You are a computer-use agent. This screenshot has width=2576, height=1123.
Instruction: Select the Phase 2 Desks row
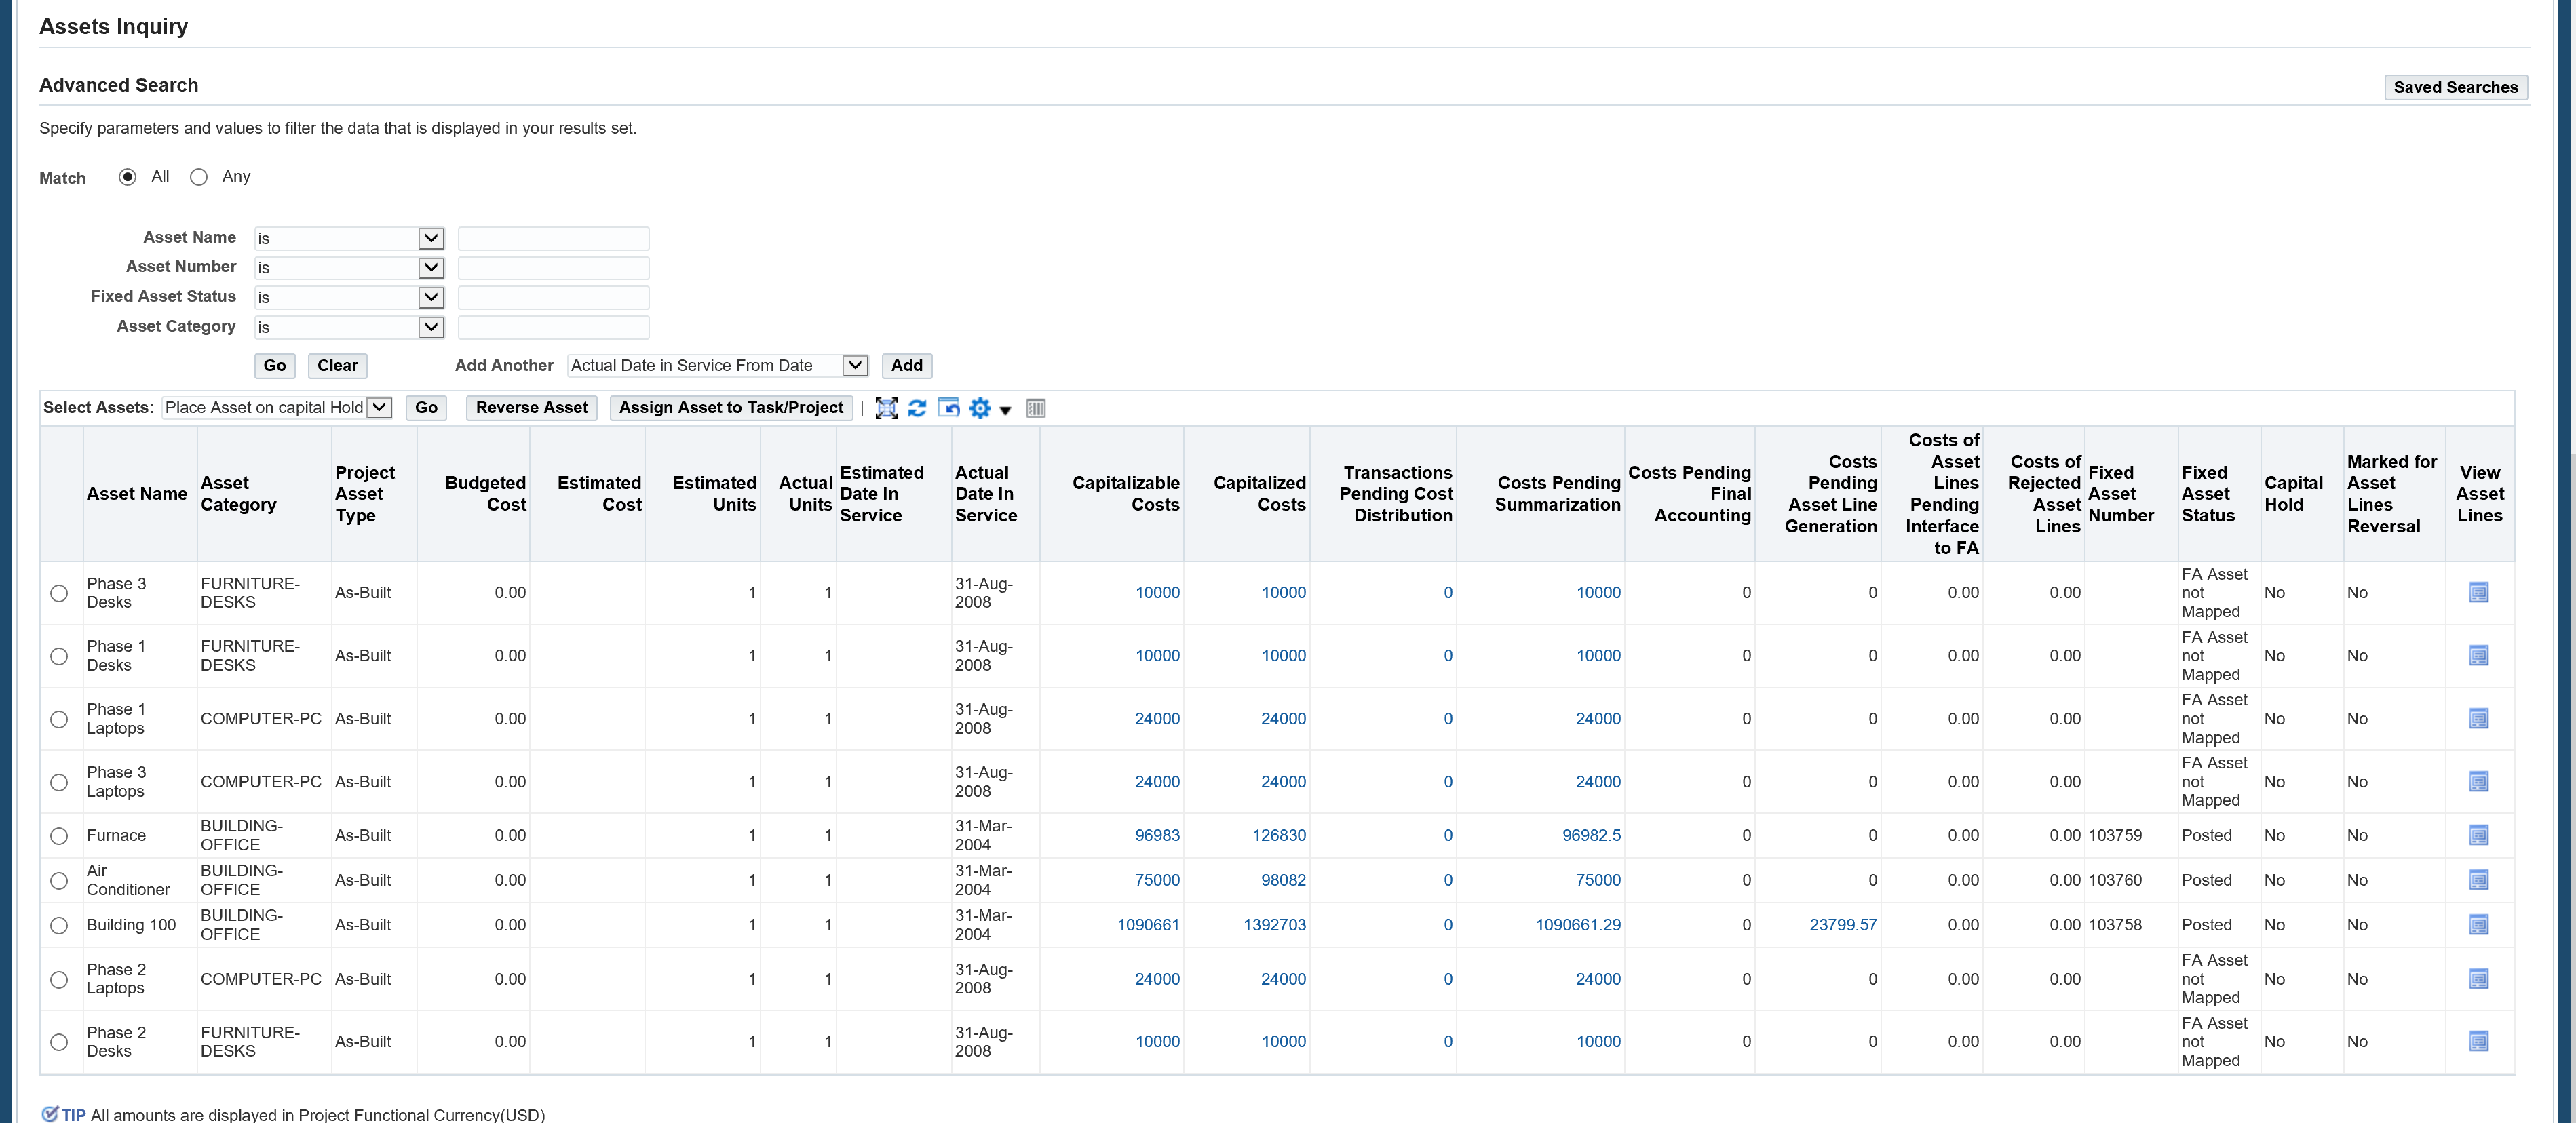pos(59,1042)
